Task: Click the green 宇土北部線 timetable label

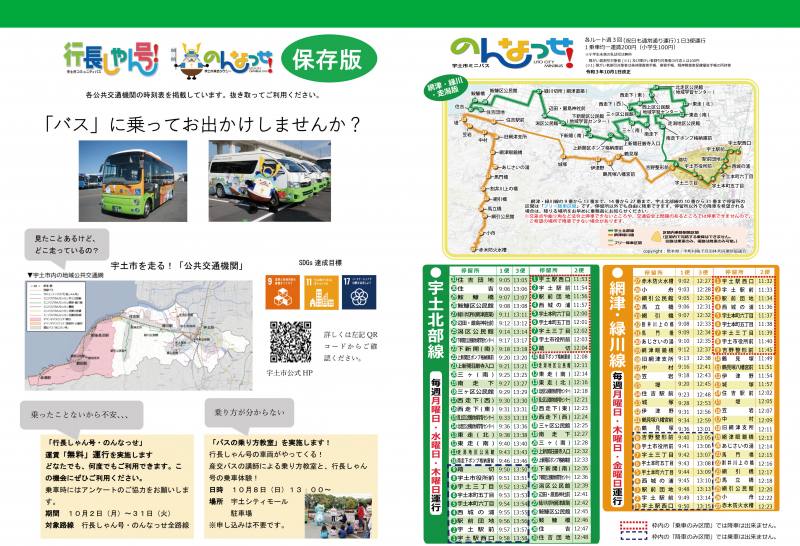Action: pos(436,319)
